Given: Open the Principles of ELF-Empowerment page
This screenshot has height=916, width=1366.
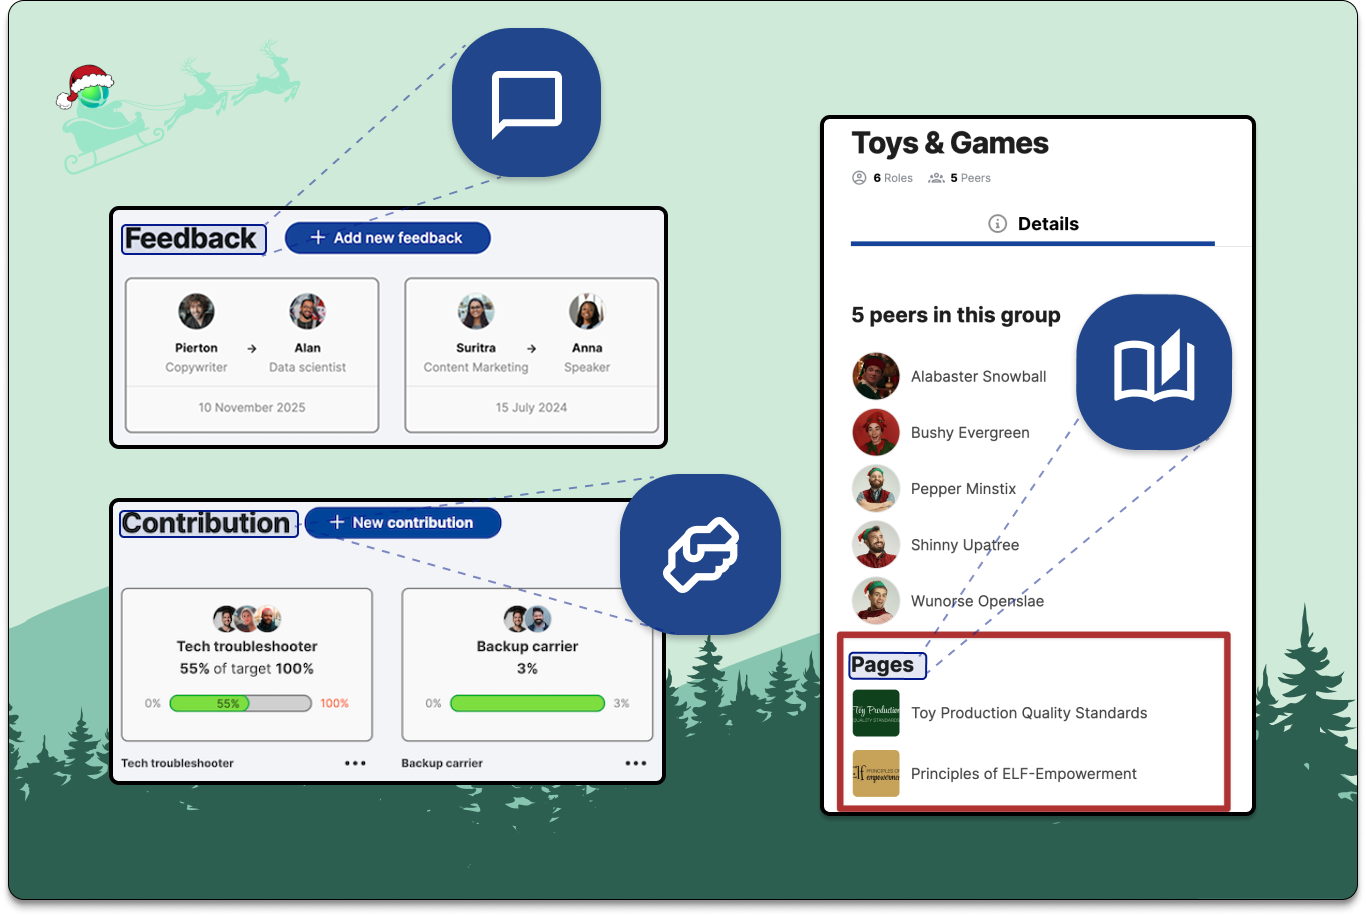Looking at the screenshot, I should coord(1022,773).
